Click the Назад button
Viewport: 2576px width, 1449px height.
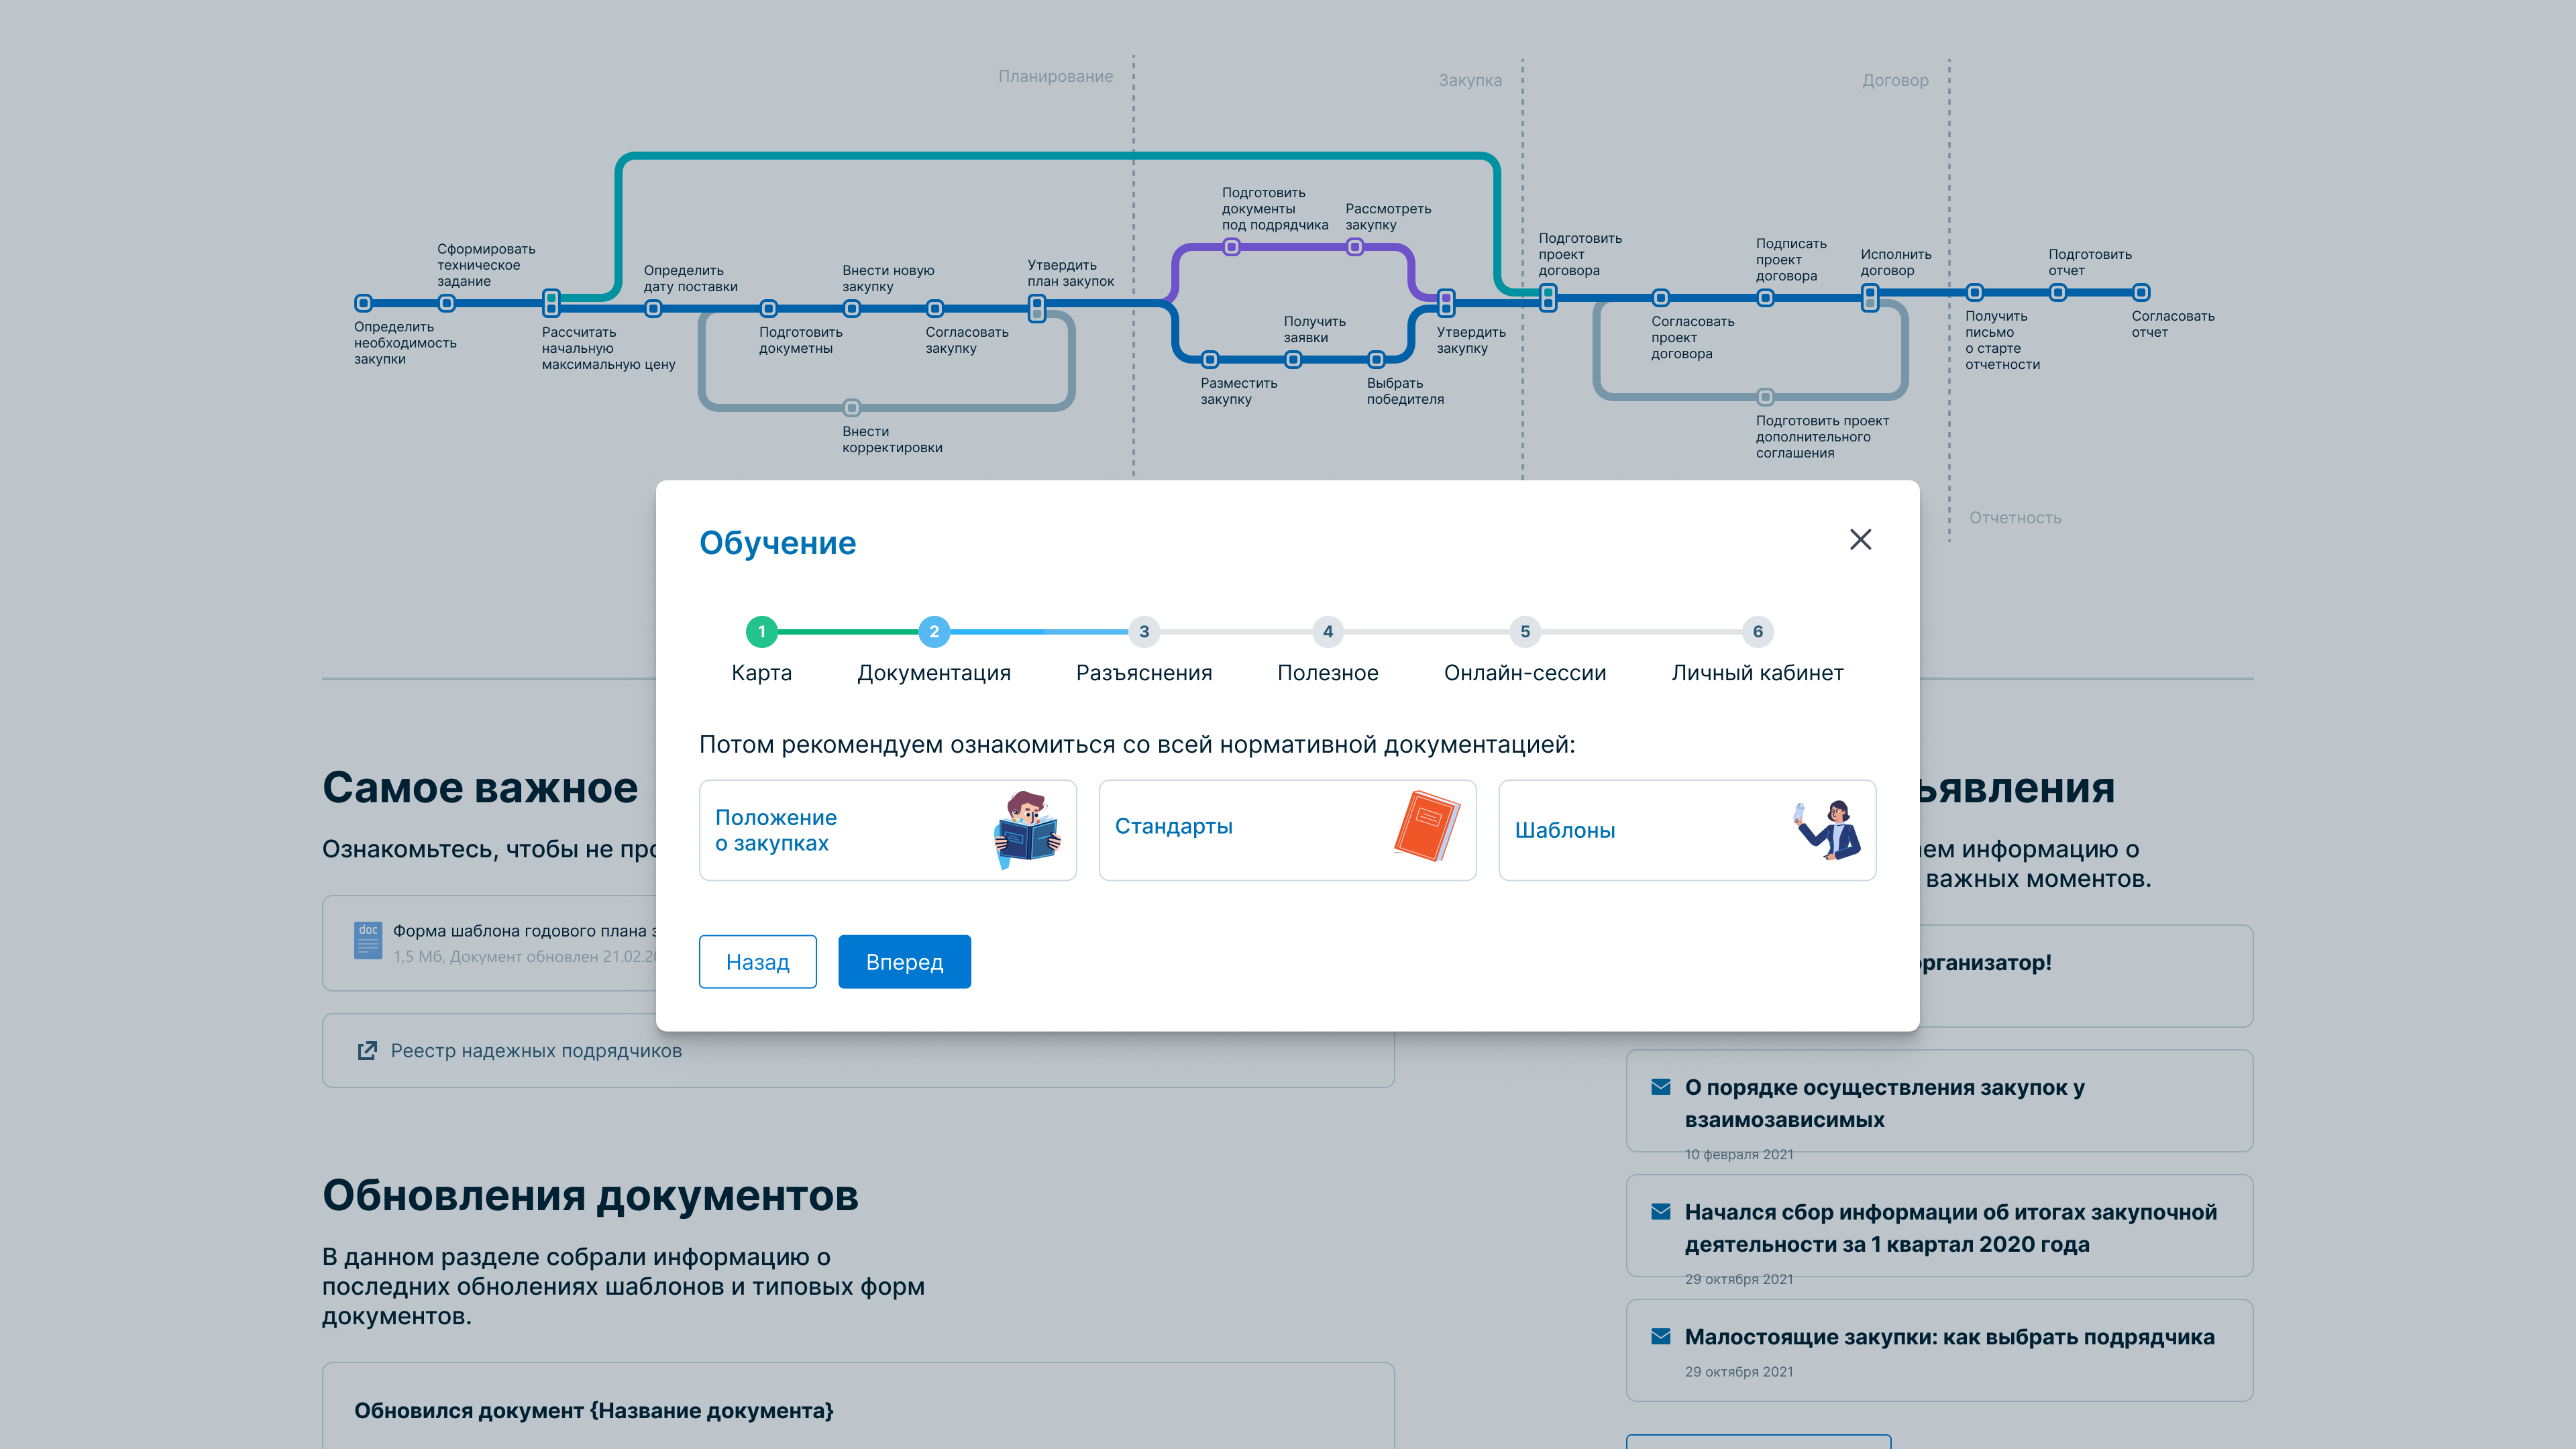click(x=757, y=962)
